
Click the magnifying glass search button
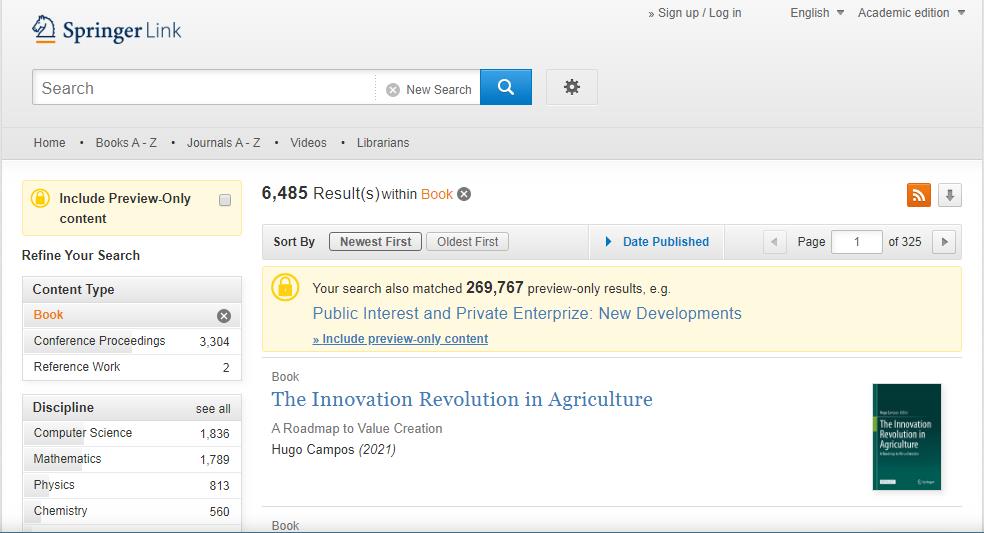[x=506, y=88]
